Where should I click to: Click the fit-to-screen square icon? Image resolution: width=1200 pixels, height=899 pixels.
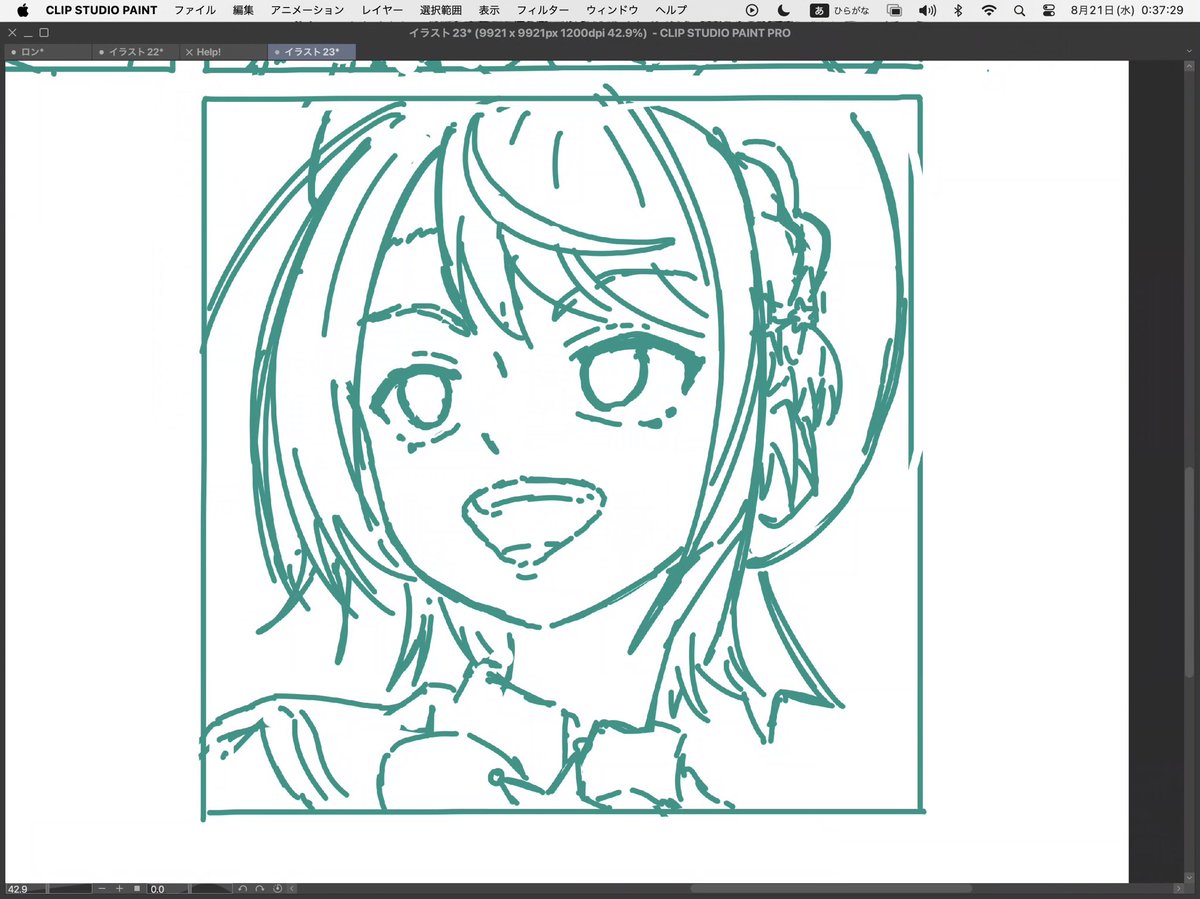(x=137, y=888)
